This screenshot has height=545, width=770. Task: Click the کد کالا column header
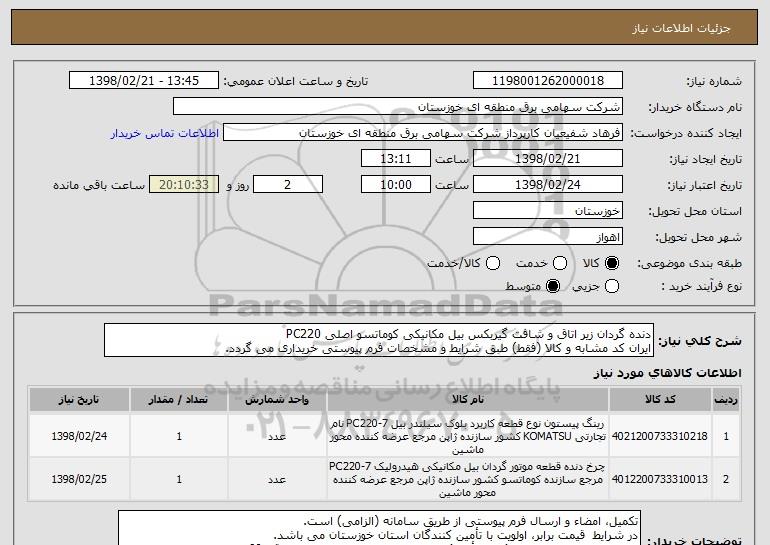(660, 399)
